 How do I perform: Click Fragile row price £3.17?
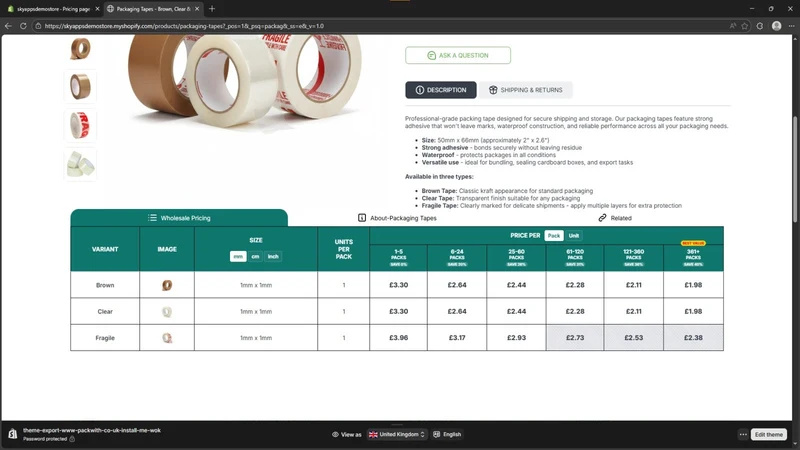(x=457, y=338)
